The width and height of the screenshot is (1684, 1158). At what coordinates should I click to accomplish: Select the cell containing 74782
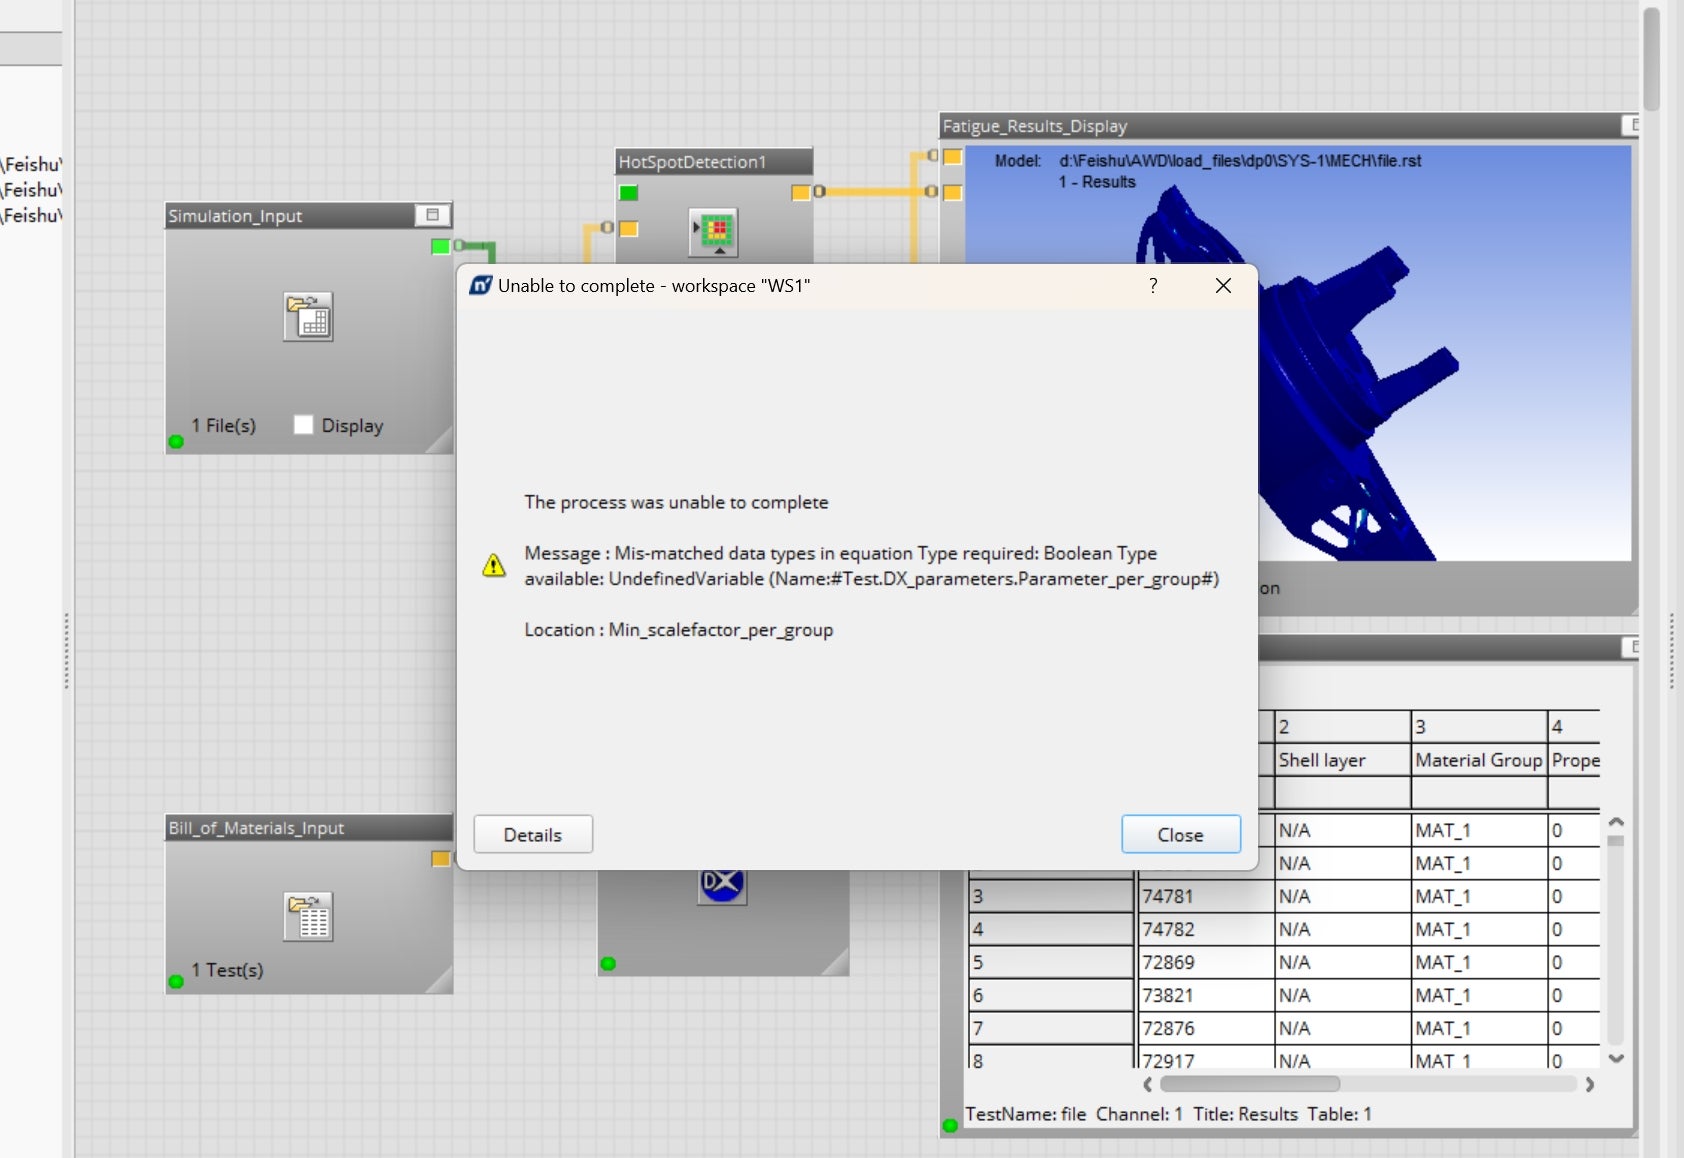coord(1206,929)
